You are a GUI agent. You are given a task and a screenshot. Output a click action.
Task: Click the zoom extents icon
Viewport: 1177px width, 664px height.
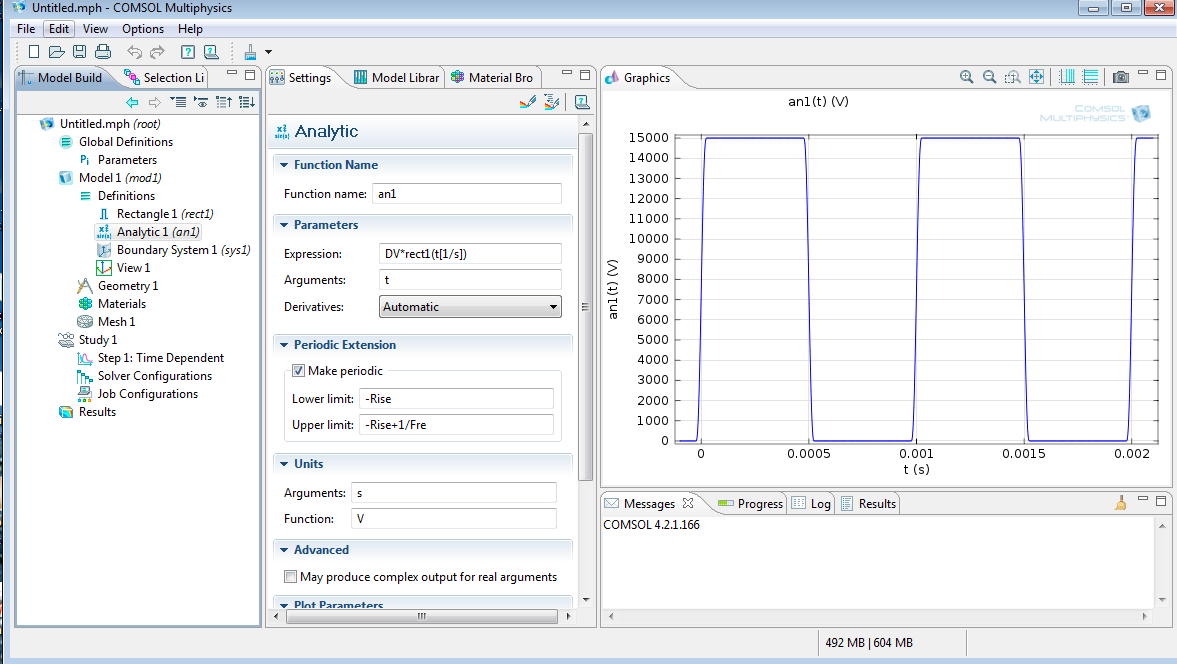pos(1036,77)
